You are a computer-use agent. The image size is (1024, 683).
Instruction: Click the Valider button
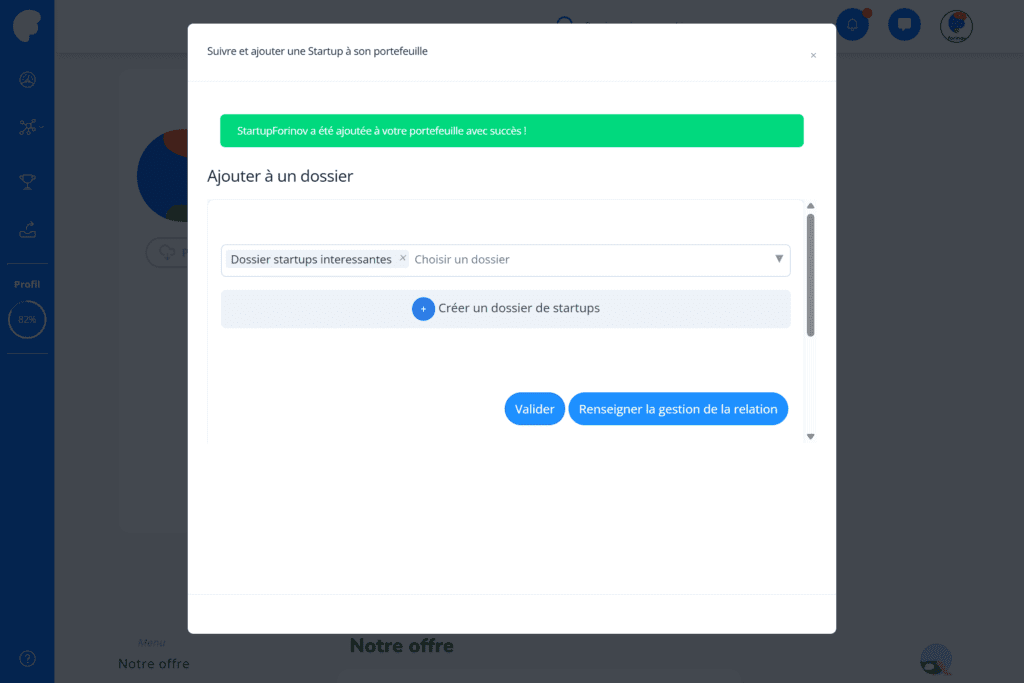click(x=534, y=409)
